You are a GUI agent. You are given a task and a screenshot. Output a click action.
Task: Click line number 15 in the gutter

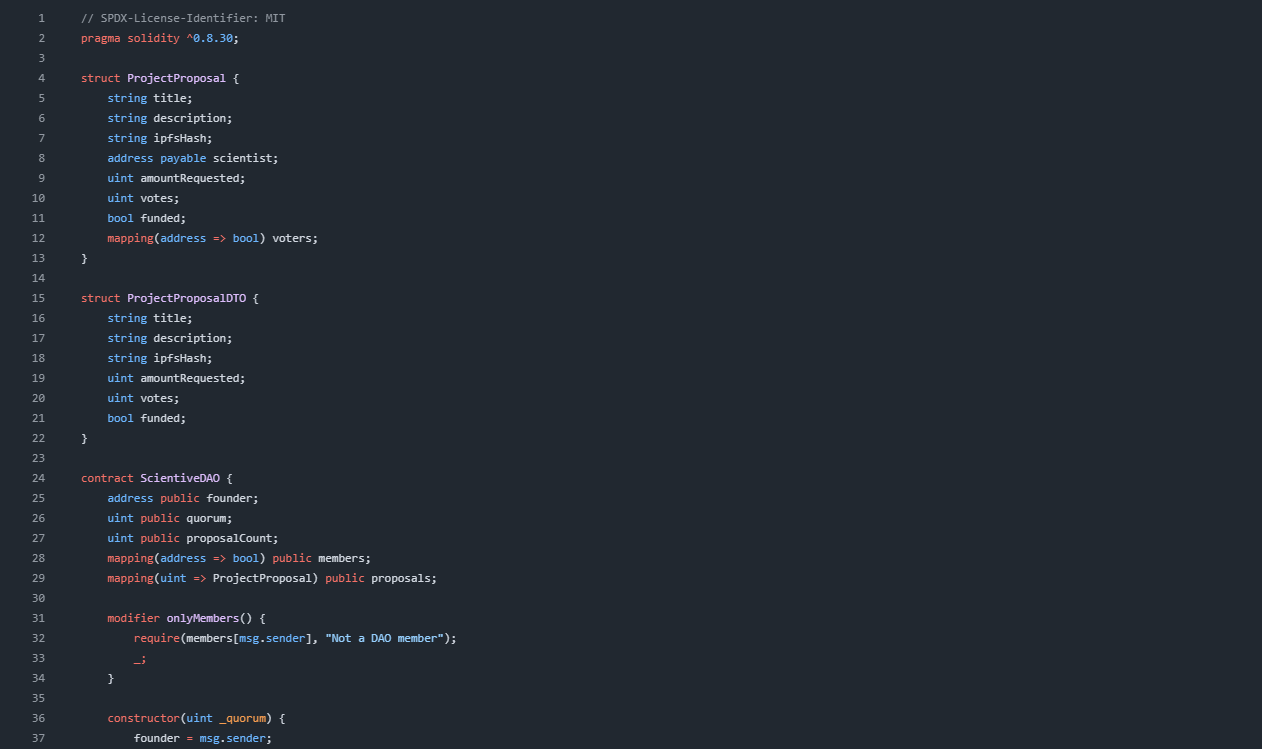pyautogui.click(x=38, y=298)
